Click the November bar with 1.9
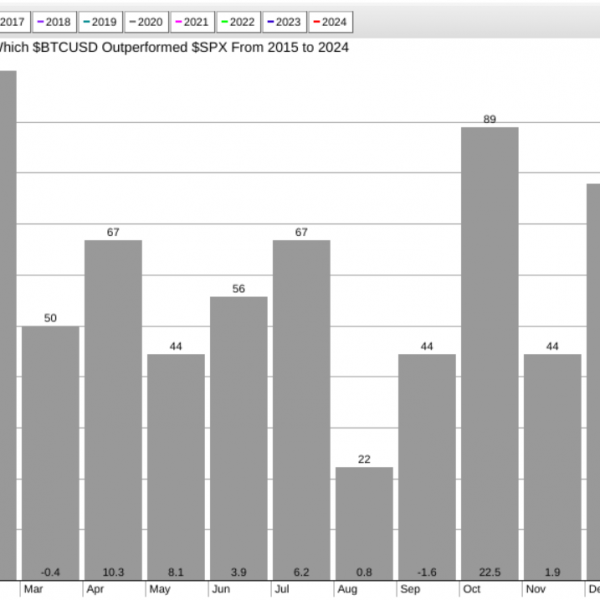This screenshot has width=600, height=600. 553,467
